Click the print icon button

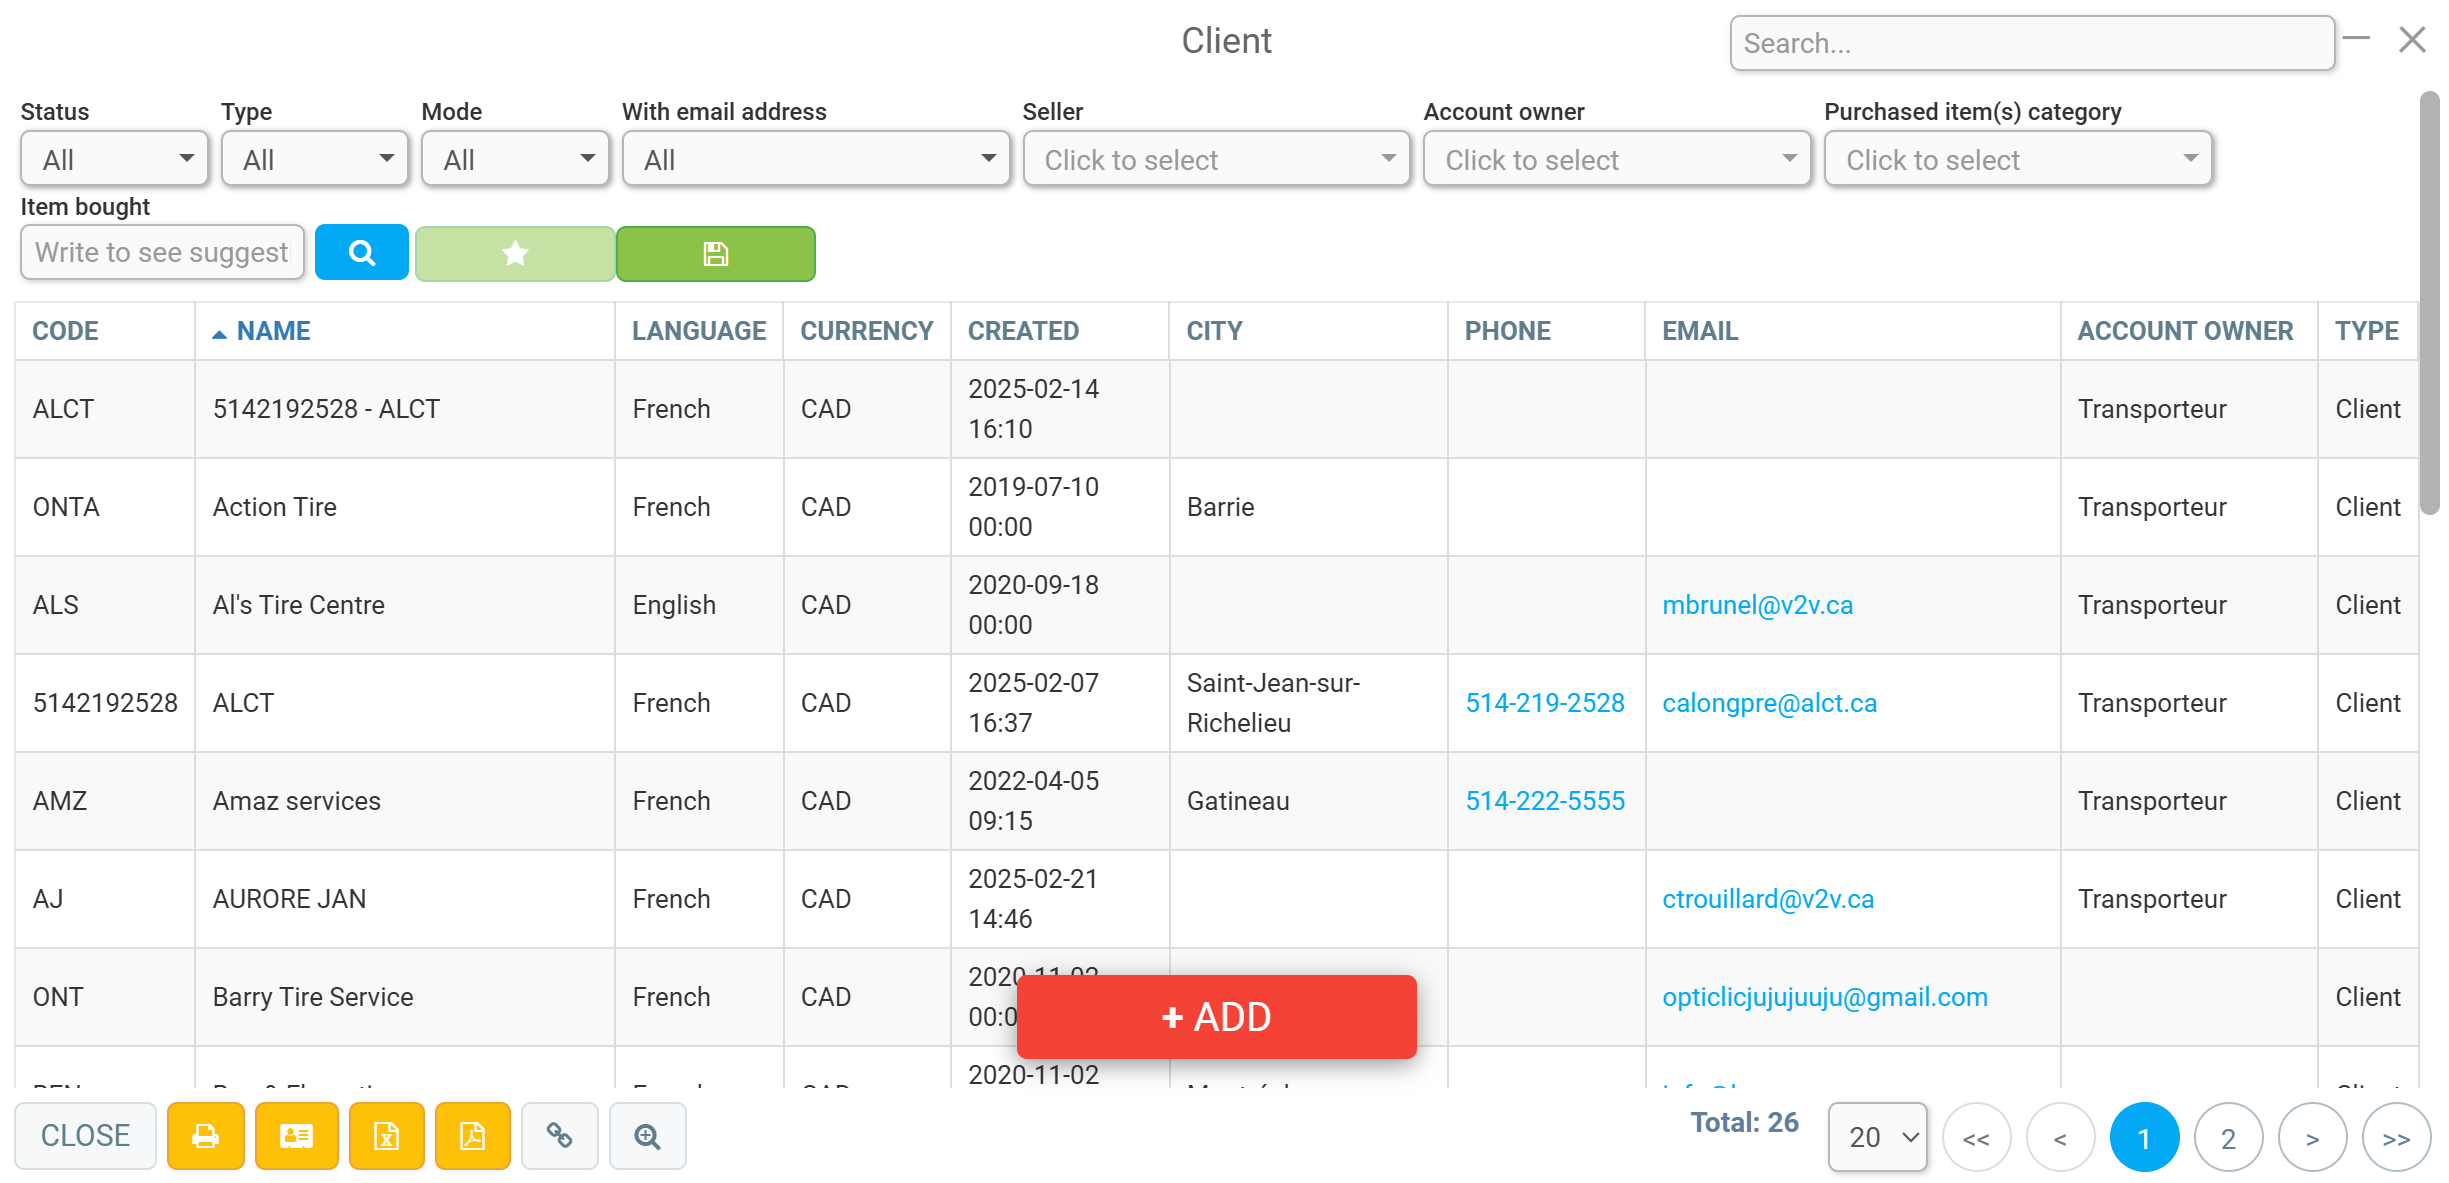pyautogui.click(x=205, y=1136)
